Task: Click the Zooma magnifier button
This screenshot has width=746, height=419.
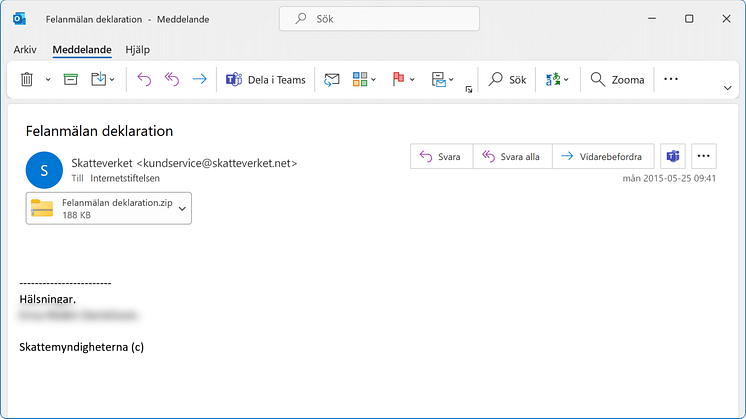Action: tap(617, 80)
